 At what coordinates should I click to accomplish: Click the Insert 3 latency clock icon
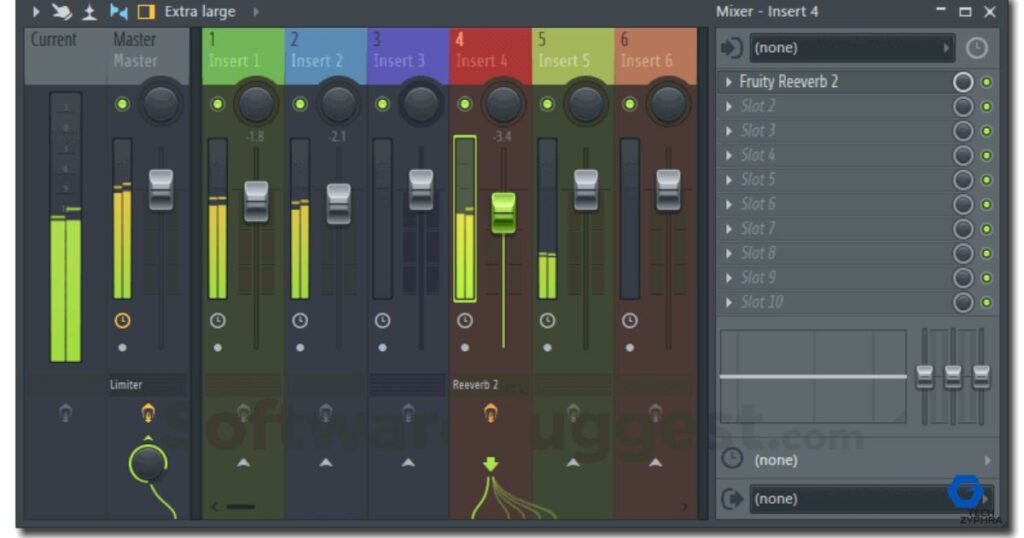383,321
